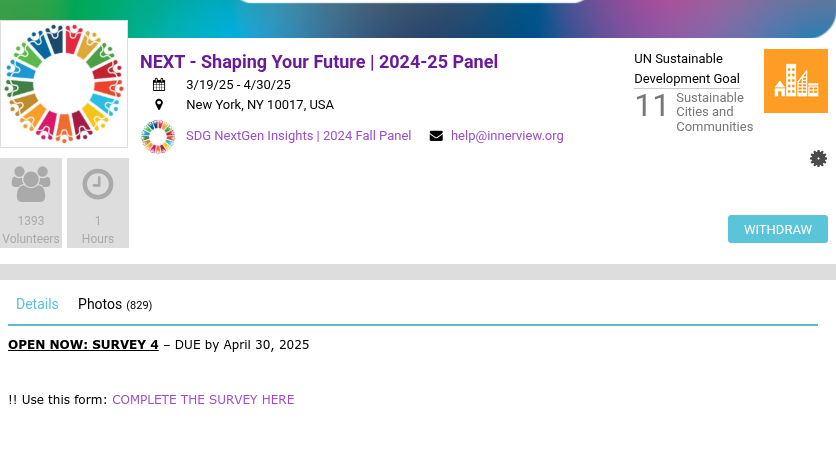Switch to the Details tab

tap(37, 304)
